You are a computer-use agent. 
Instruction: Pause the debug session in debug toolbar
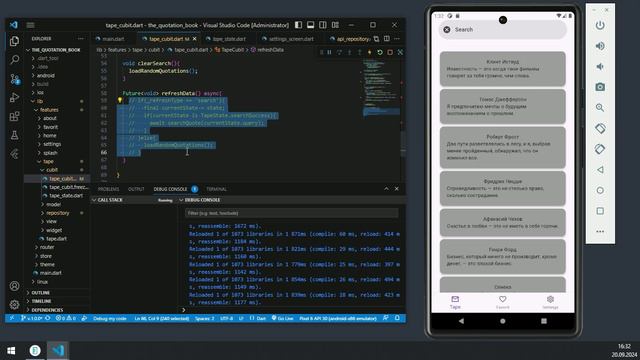coord(329,52)
